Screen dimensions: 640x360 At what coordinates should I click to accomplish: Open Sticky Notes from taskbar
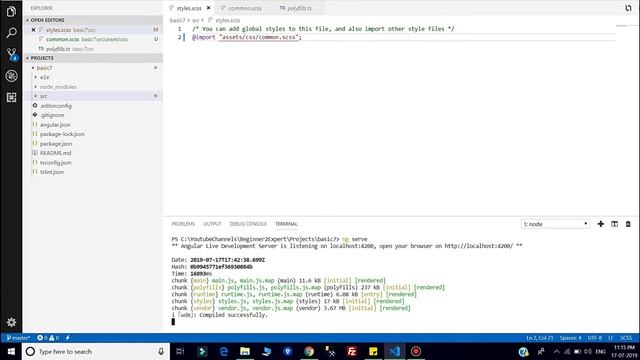coord(373,351)
